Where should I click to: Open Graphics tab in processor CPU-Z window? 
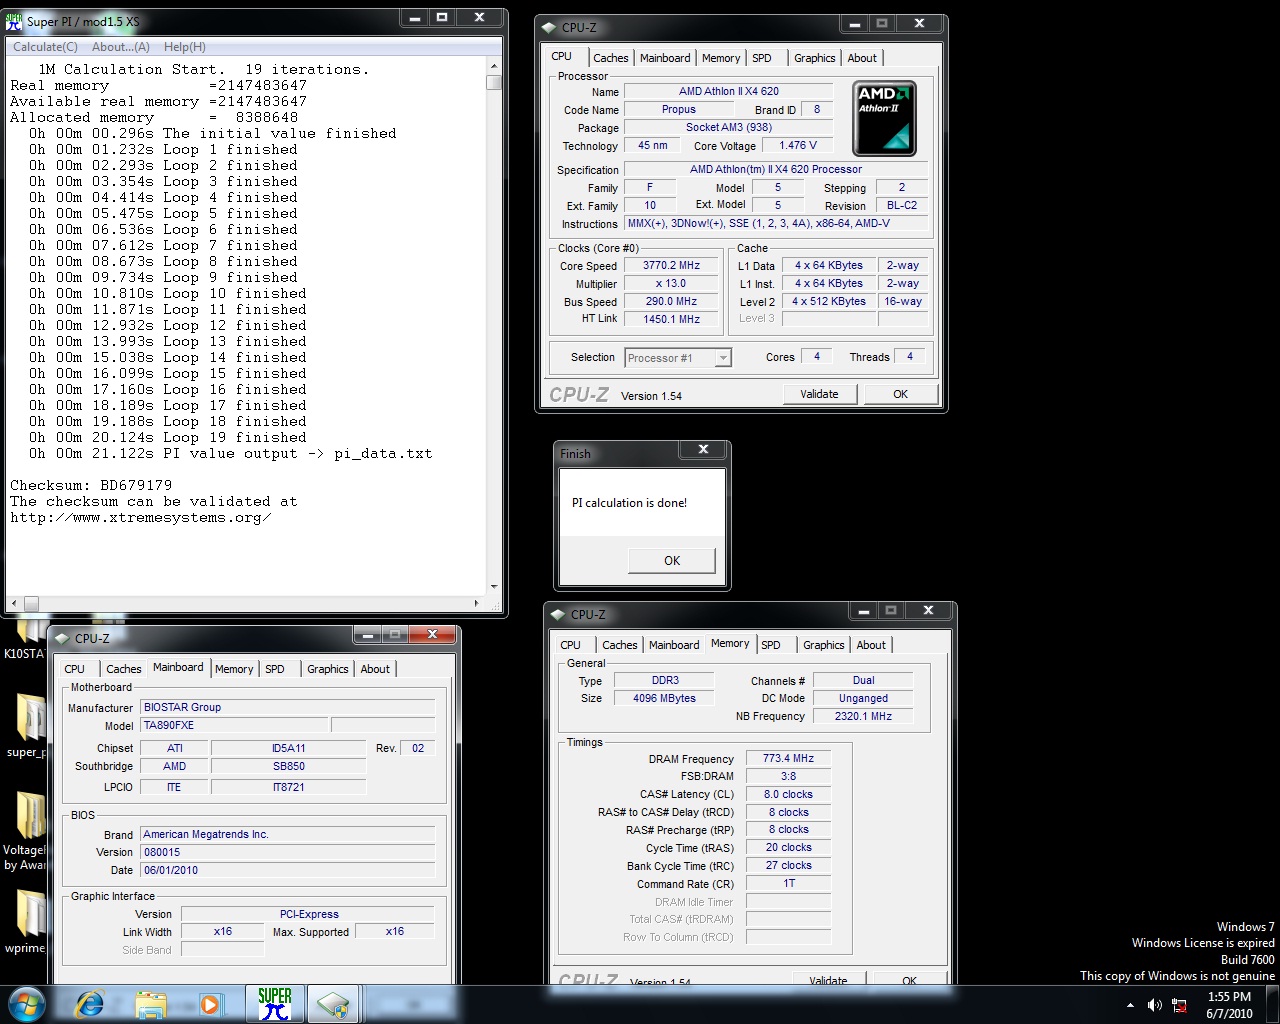point(815,58)
